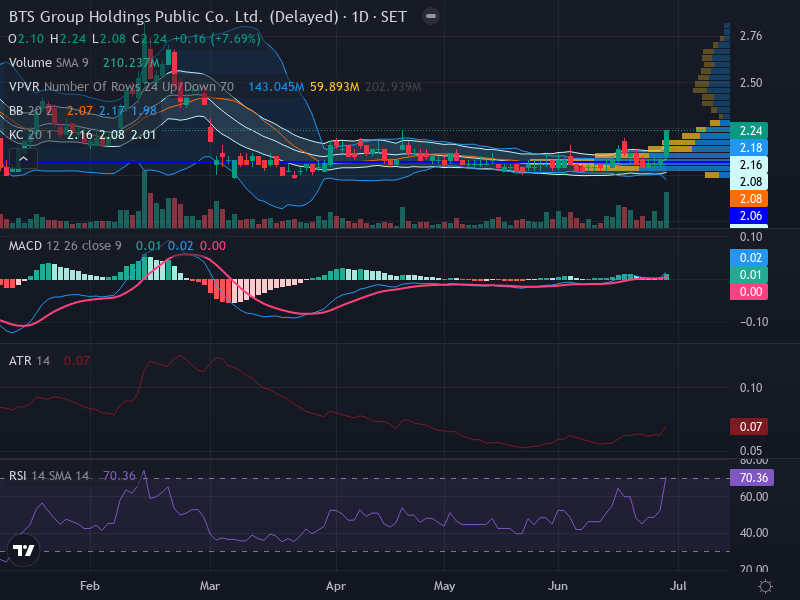Click the Jul label on time axis
The height and width of the screenshot is (600, 800).
678,586
